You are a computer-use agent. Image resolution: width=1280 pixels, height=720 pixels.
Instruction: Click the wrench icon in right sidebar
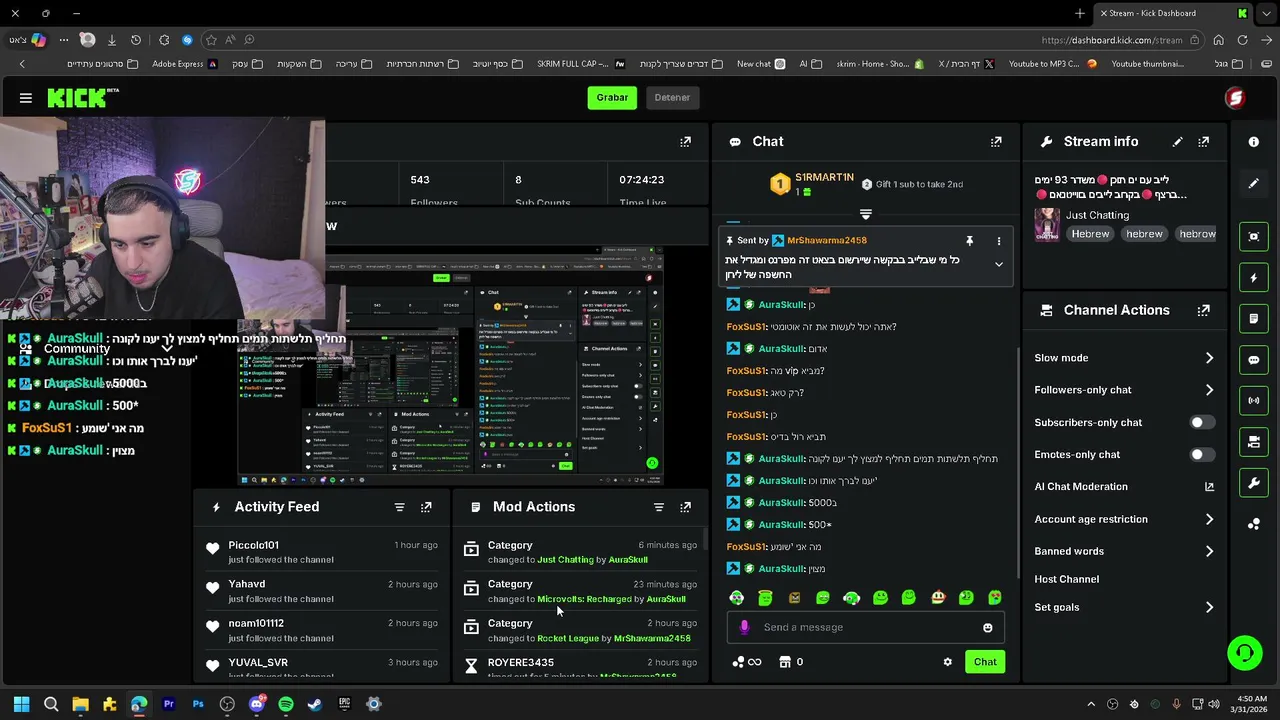(x=1253, y=483)
